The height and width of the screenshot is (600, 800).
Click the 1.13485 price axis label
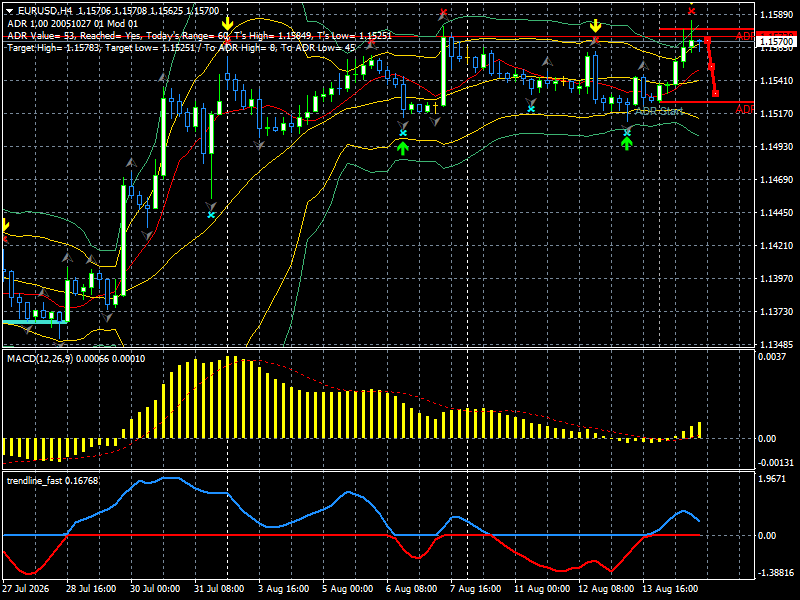tap(777, 344)
